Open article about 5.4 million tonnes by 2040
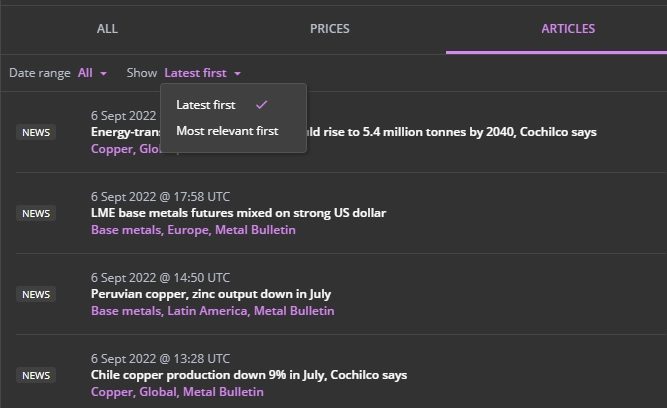The height and width of the screenshot is (408, 667). [450, 132]
